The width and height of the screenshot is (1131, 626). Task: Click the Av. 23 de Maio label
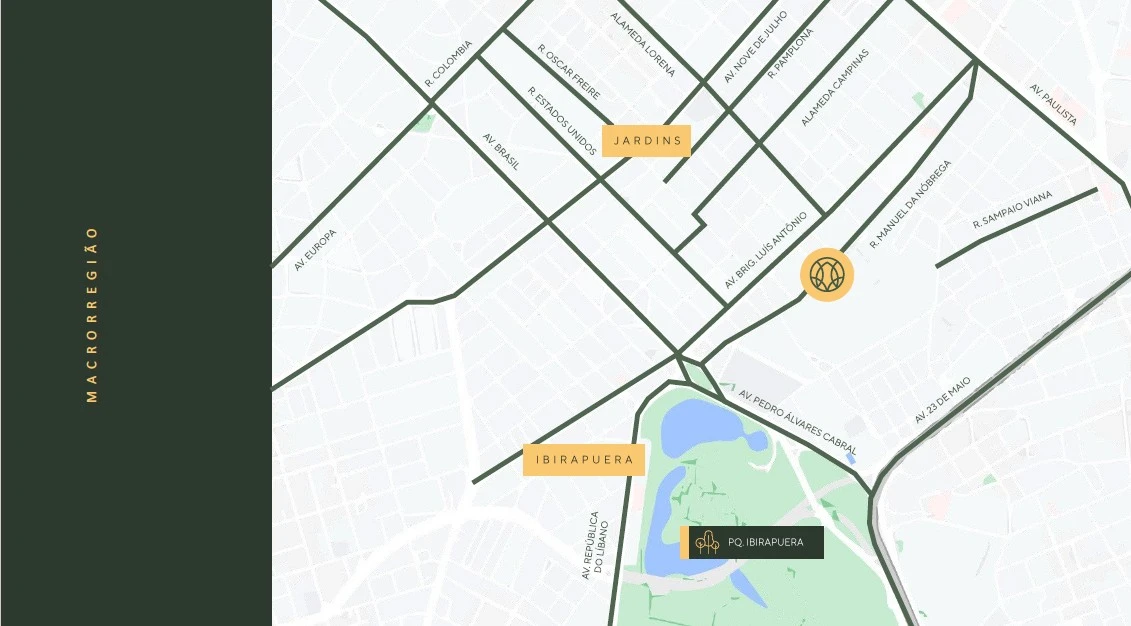coord(942,400)
